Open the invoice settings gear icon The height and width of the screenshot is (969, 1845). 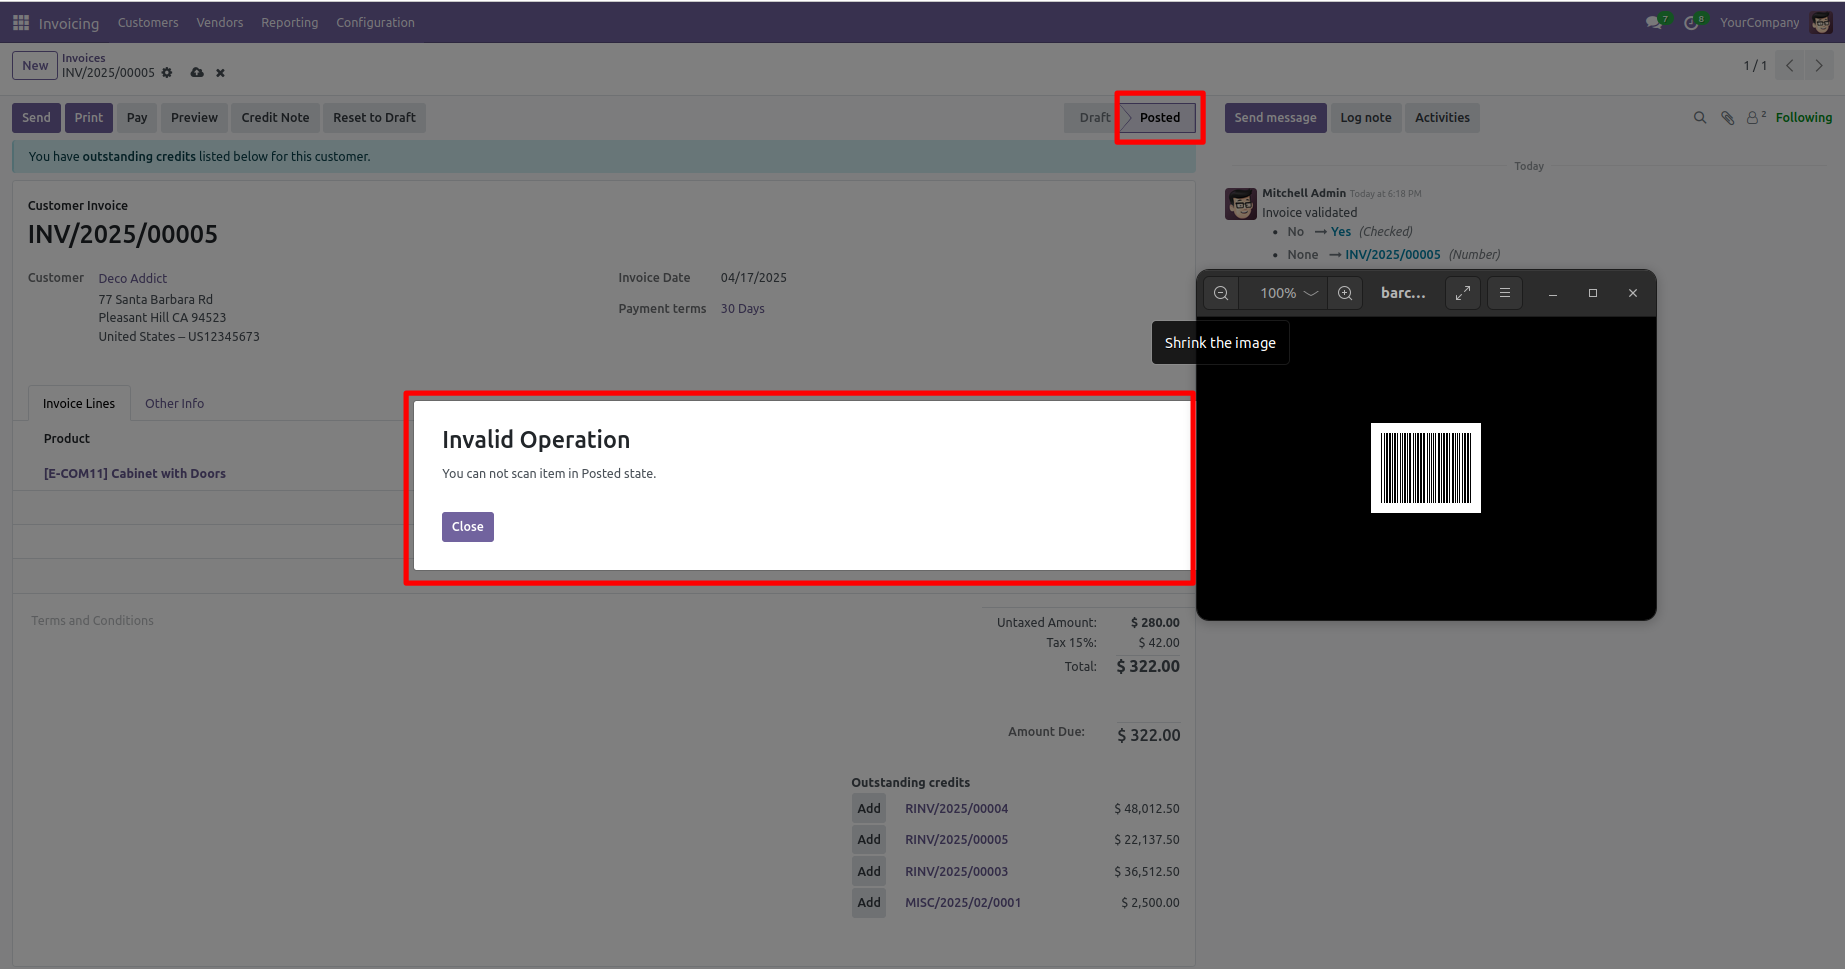coord(167,73)
